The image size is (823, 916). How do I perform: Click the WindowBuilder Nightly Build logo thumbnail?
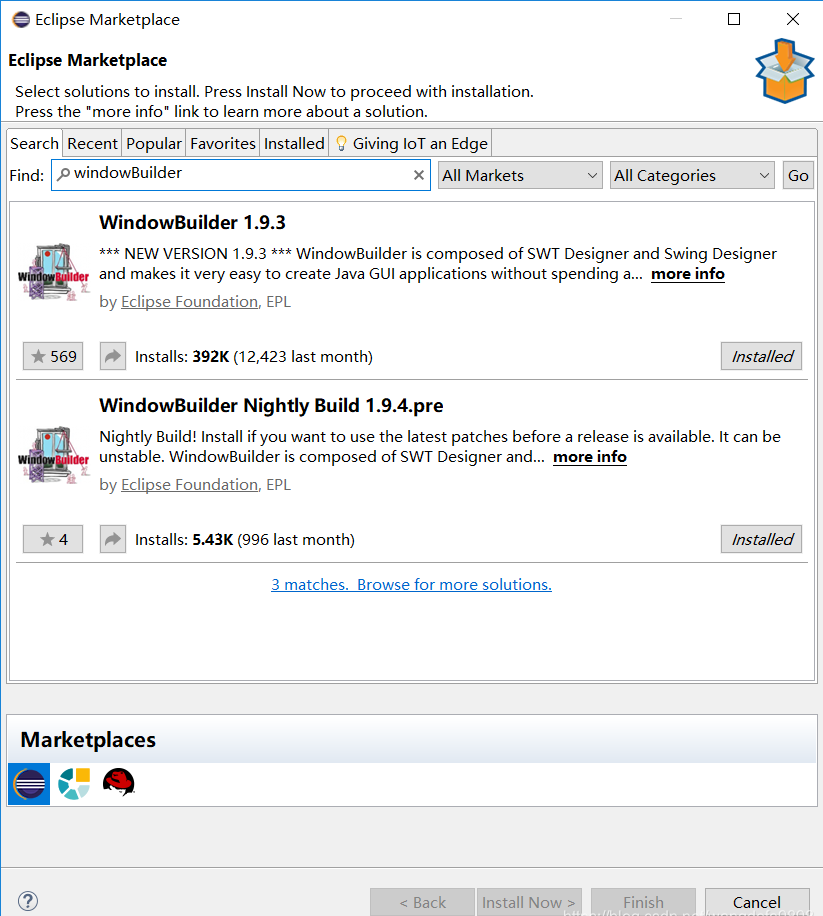54,456
